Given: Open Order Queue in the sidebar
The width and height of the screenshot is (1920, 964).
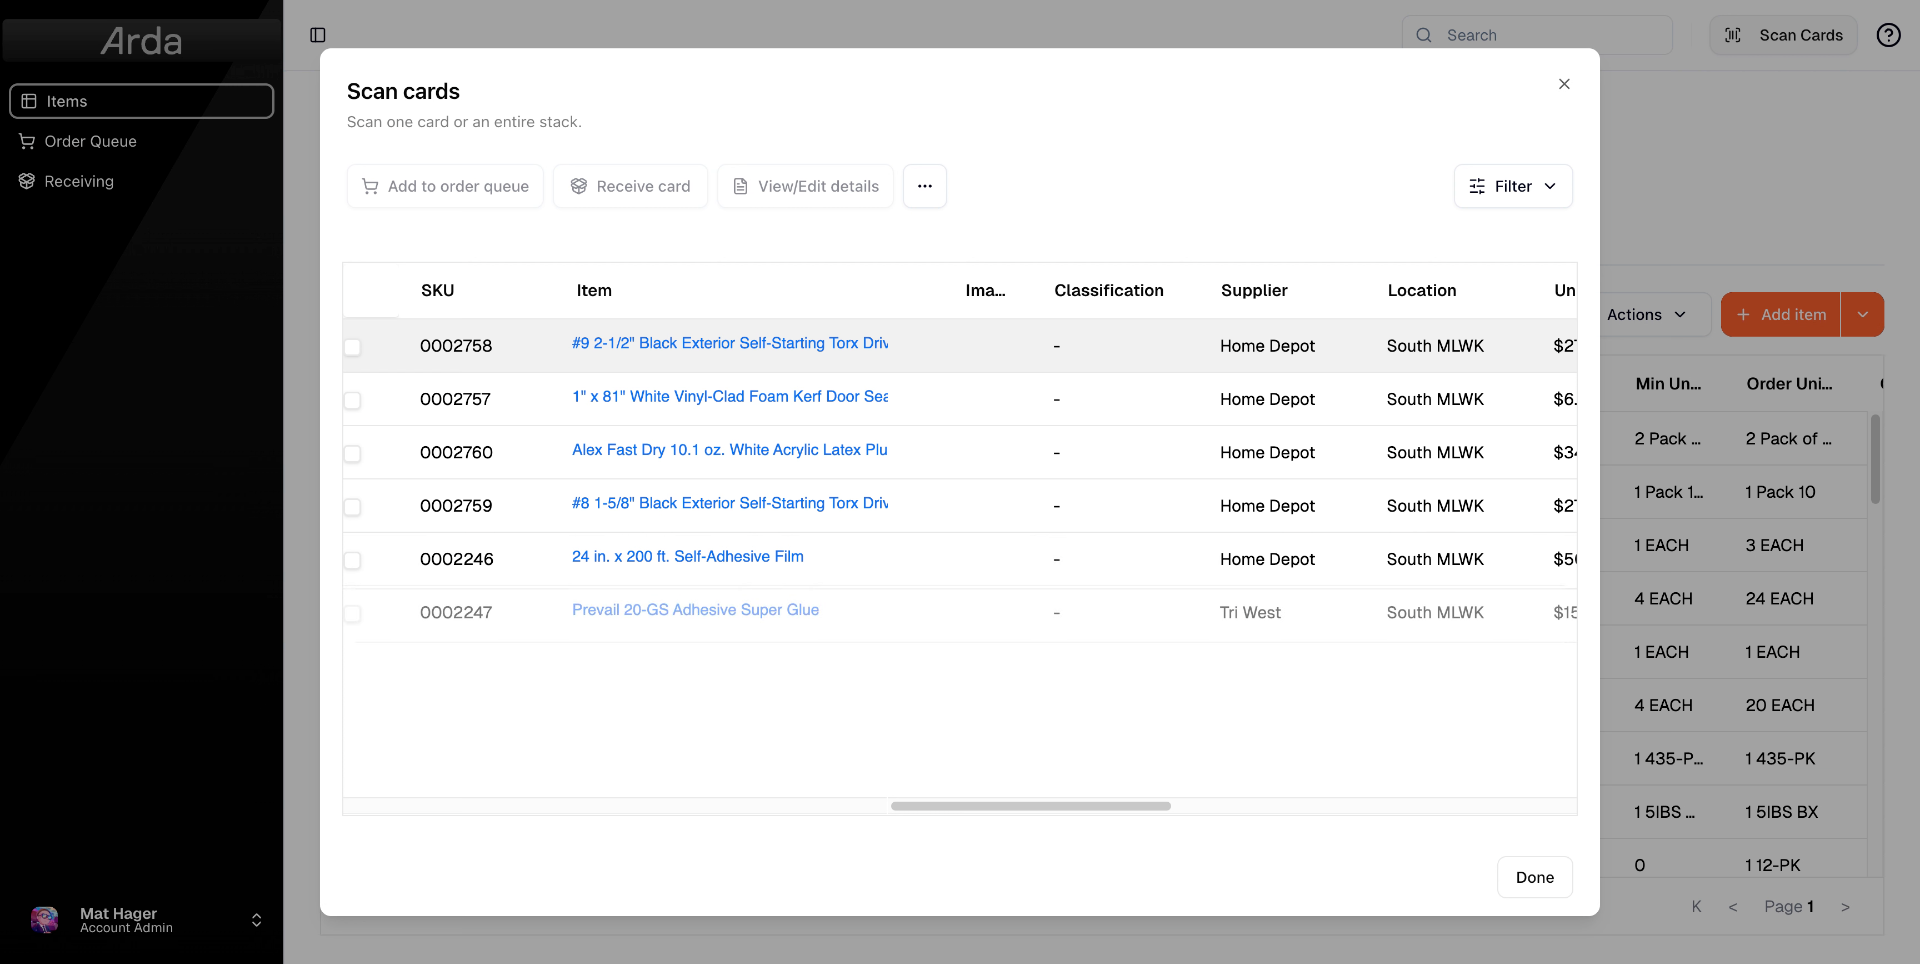Looking at the screenshot, I should point(141,141).
